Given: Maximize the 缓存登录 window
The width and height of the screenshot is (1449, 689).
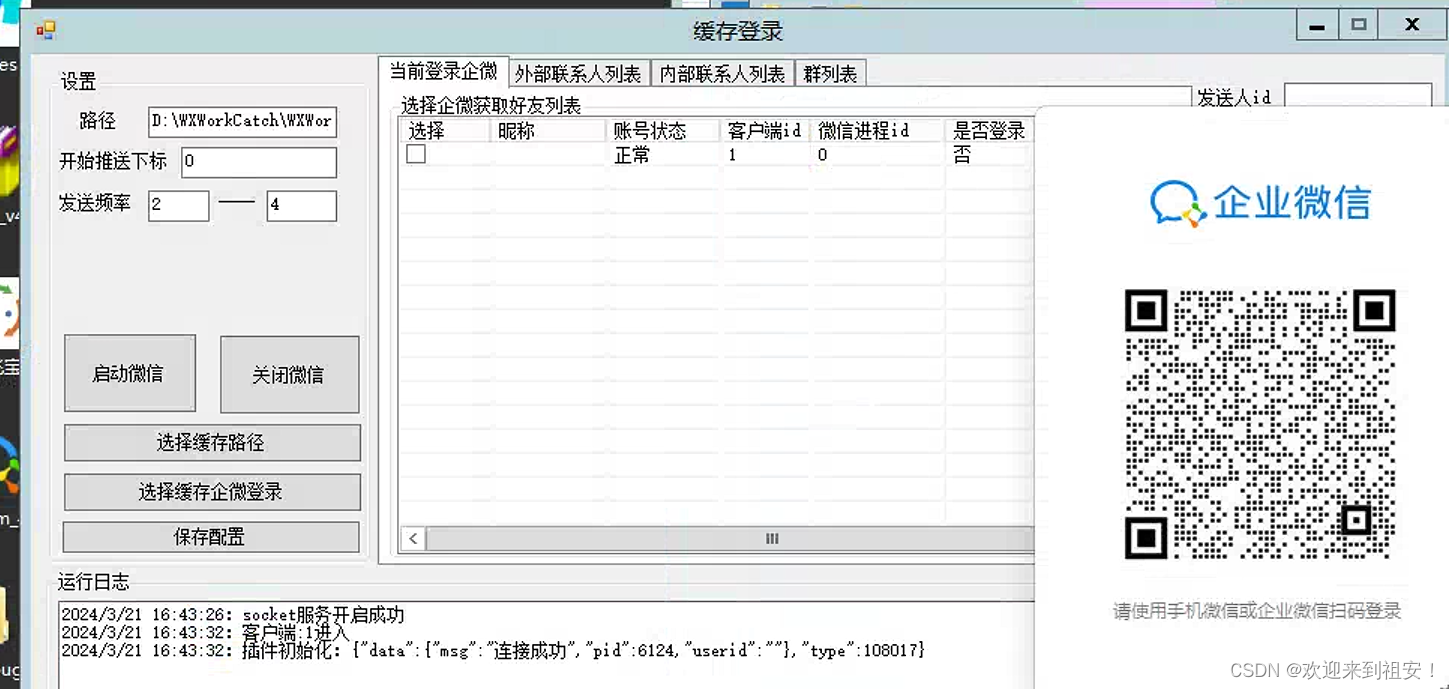Looking at the screenshot, I should pos(1359,26).
